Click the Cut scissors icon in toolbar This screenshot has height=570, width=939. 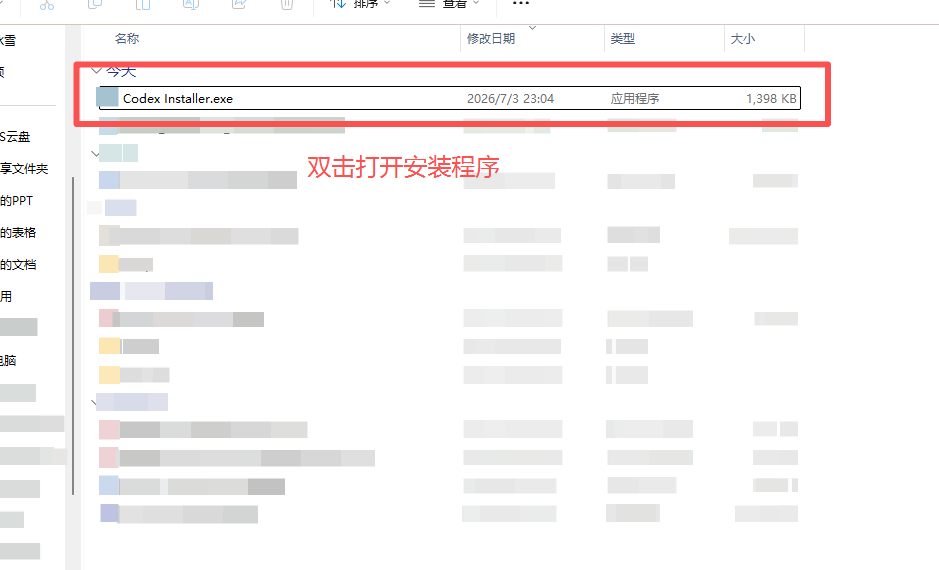(x=47, y=5)
